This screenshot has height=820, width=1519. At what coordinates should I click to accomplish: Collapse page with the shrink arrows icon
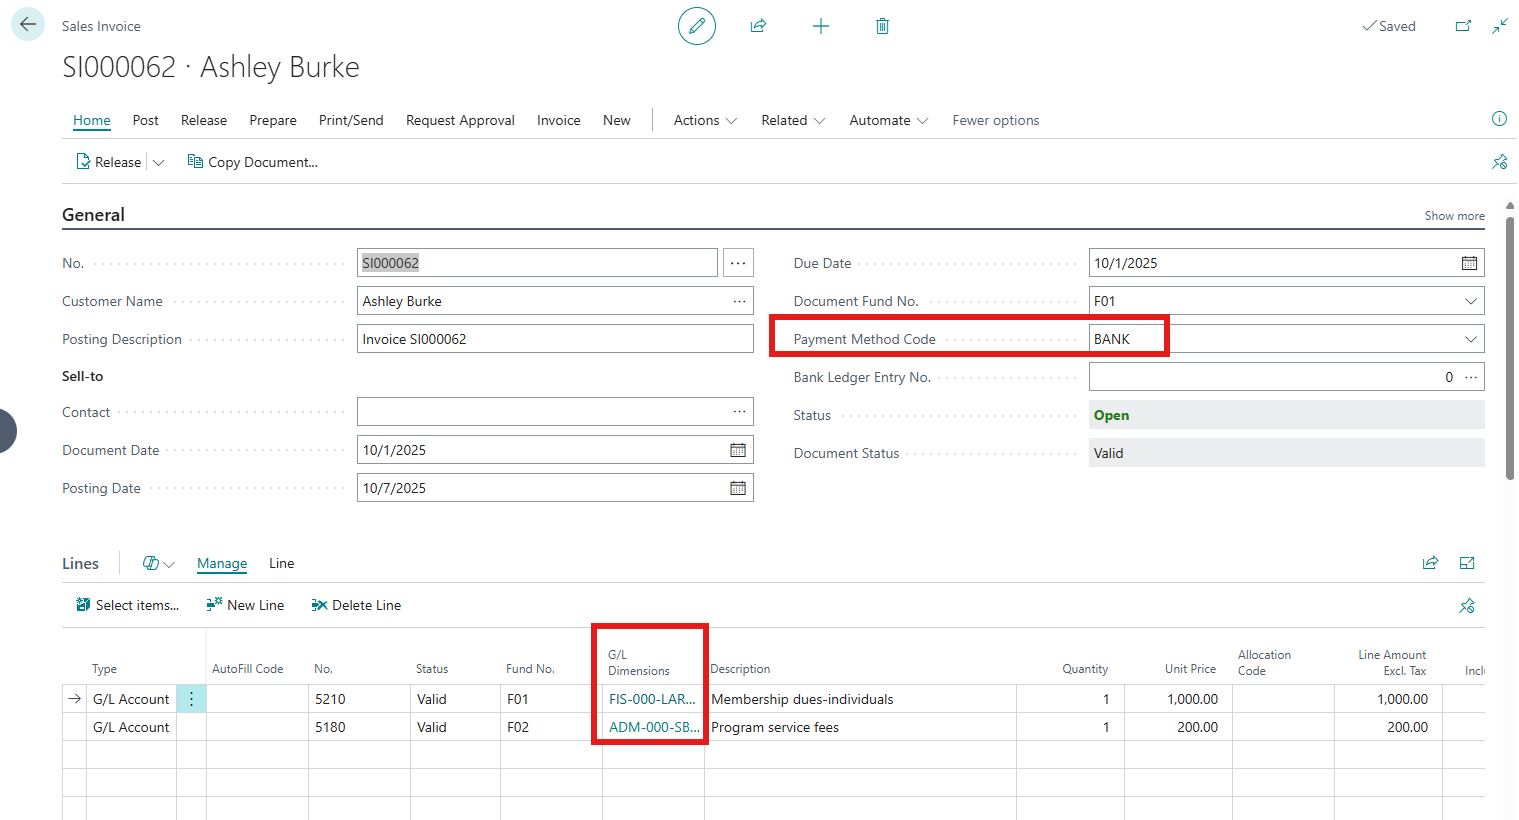(x=1500, y=26)
